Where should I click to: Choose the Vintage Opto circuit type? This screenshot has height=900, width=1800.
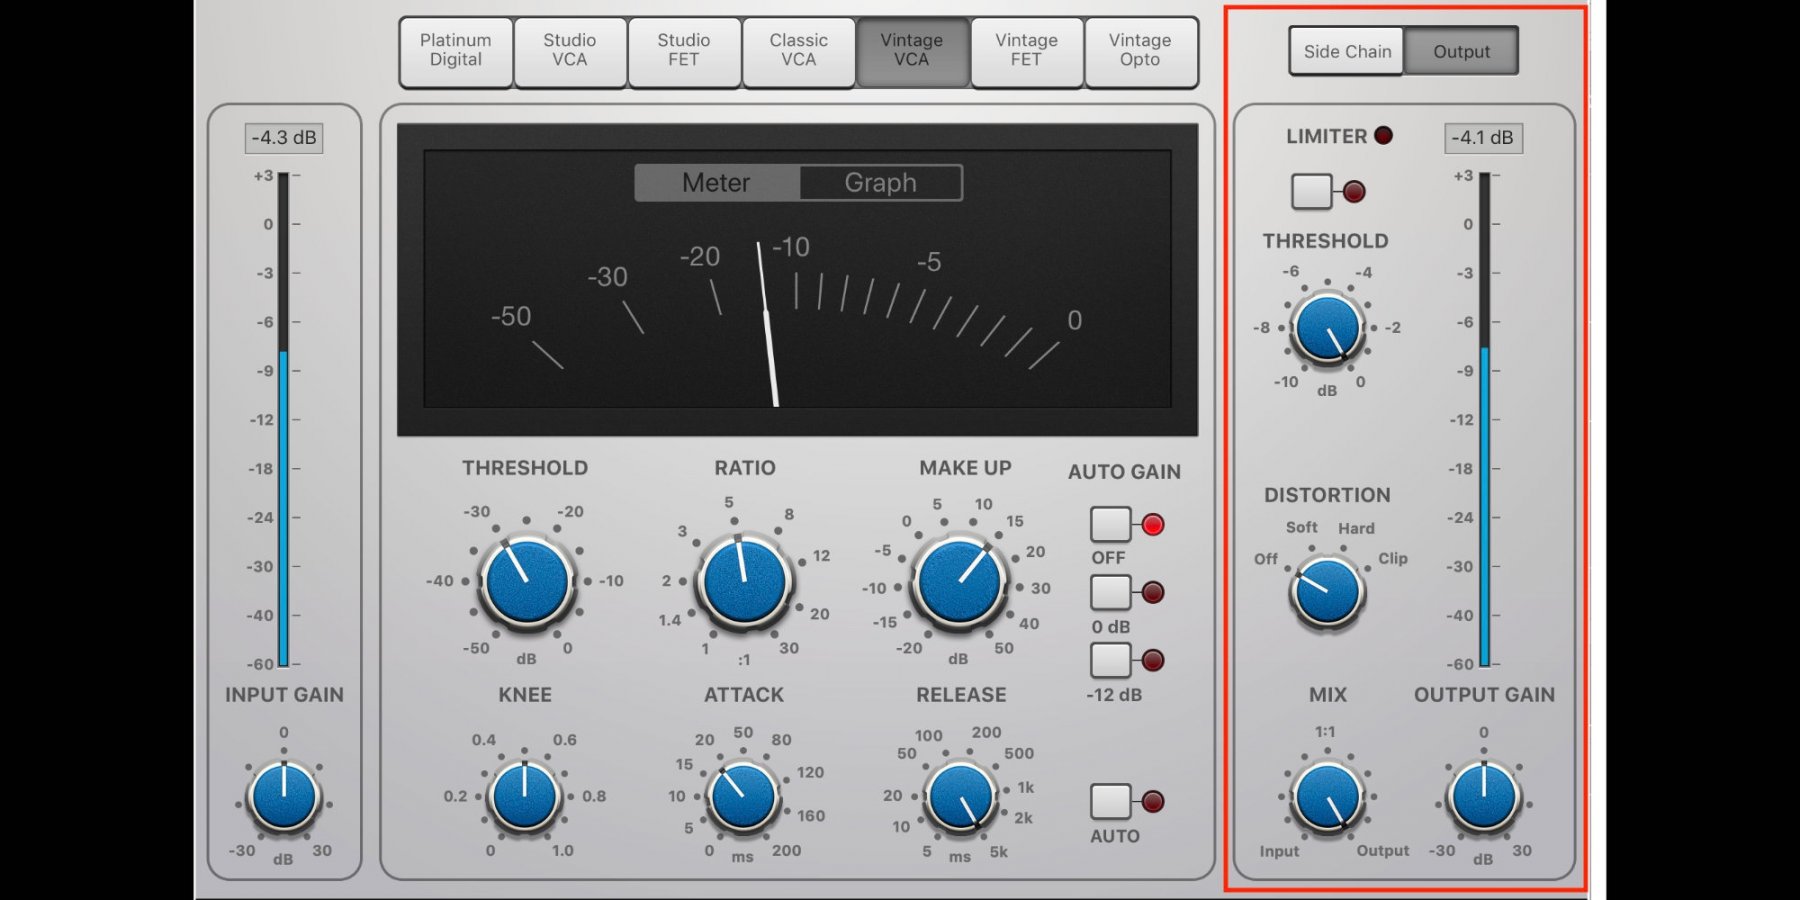1139,51
